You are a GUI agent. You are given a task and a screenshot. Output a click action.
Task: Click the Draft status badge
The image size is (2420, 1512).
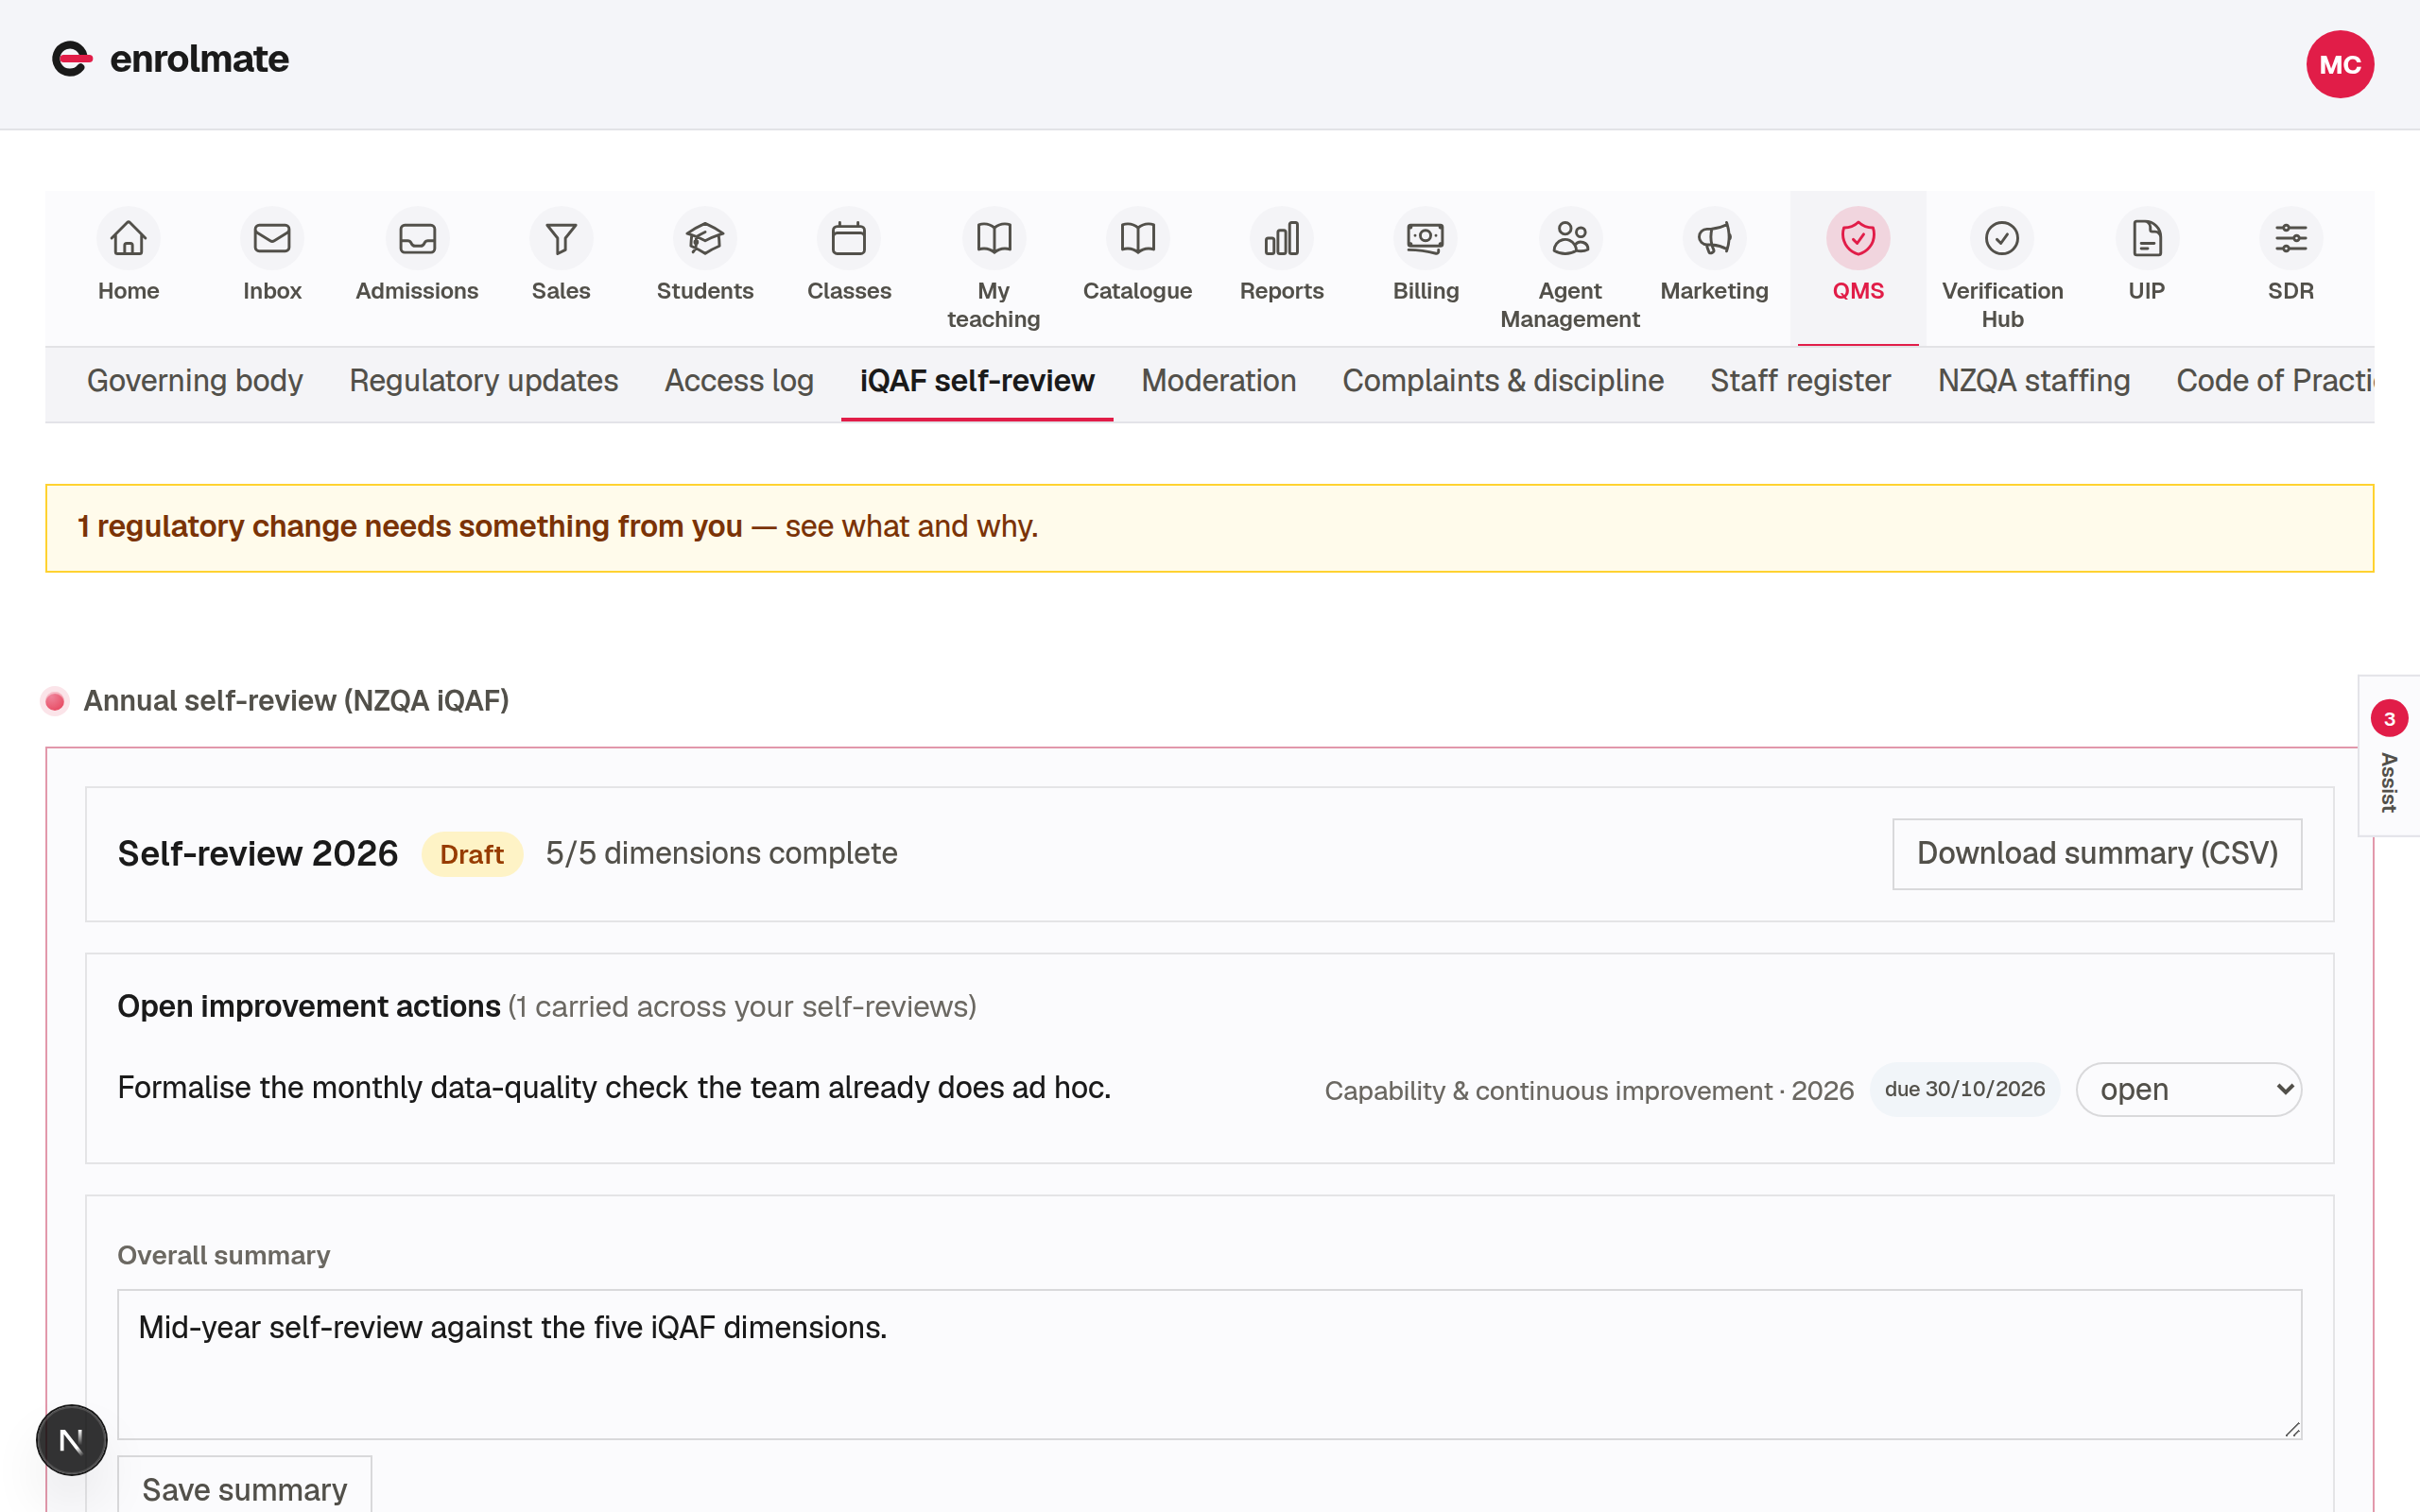pos(472,854)
